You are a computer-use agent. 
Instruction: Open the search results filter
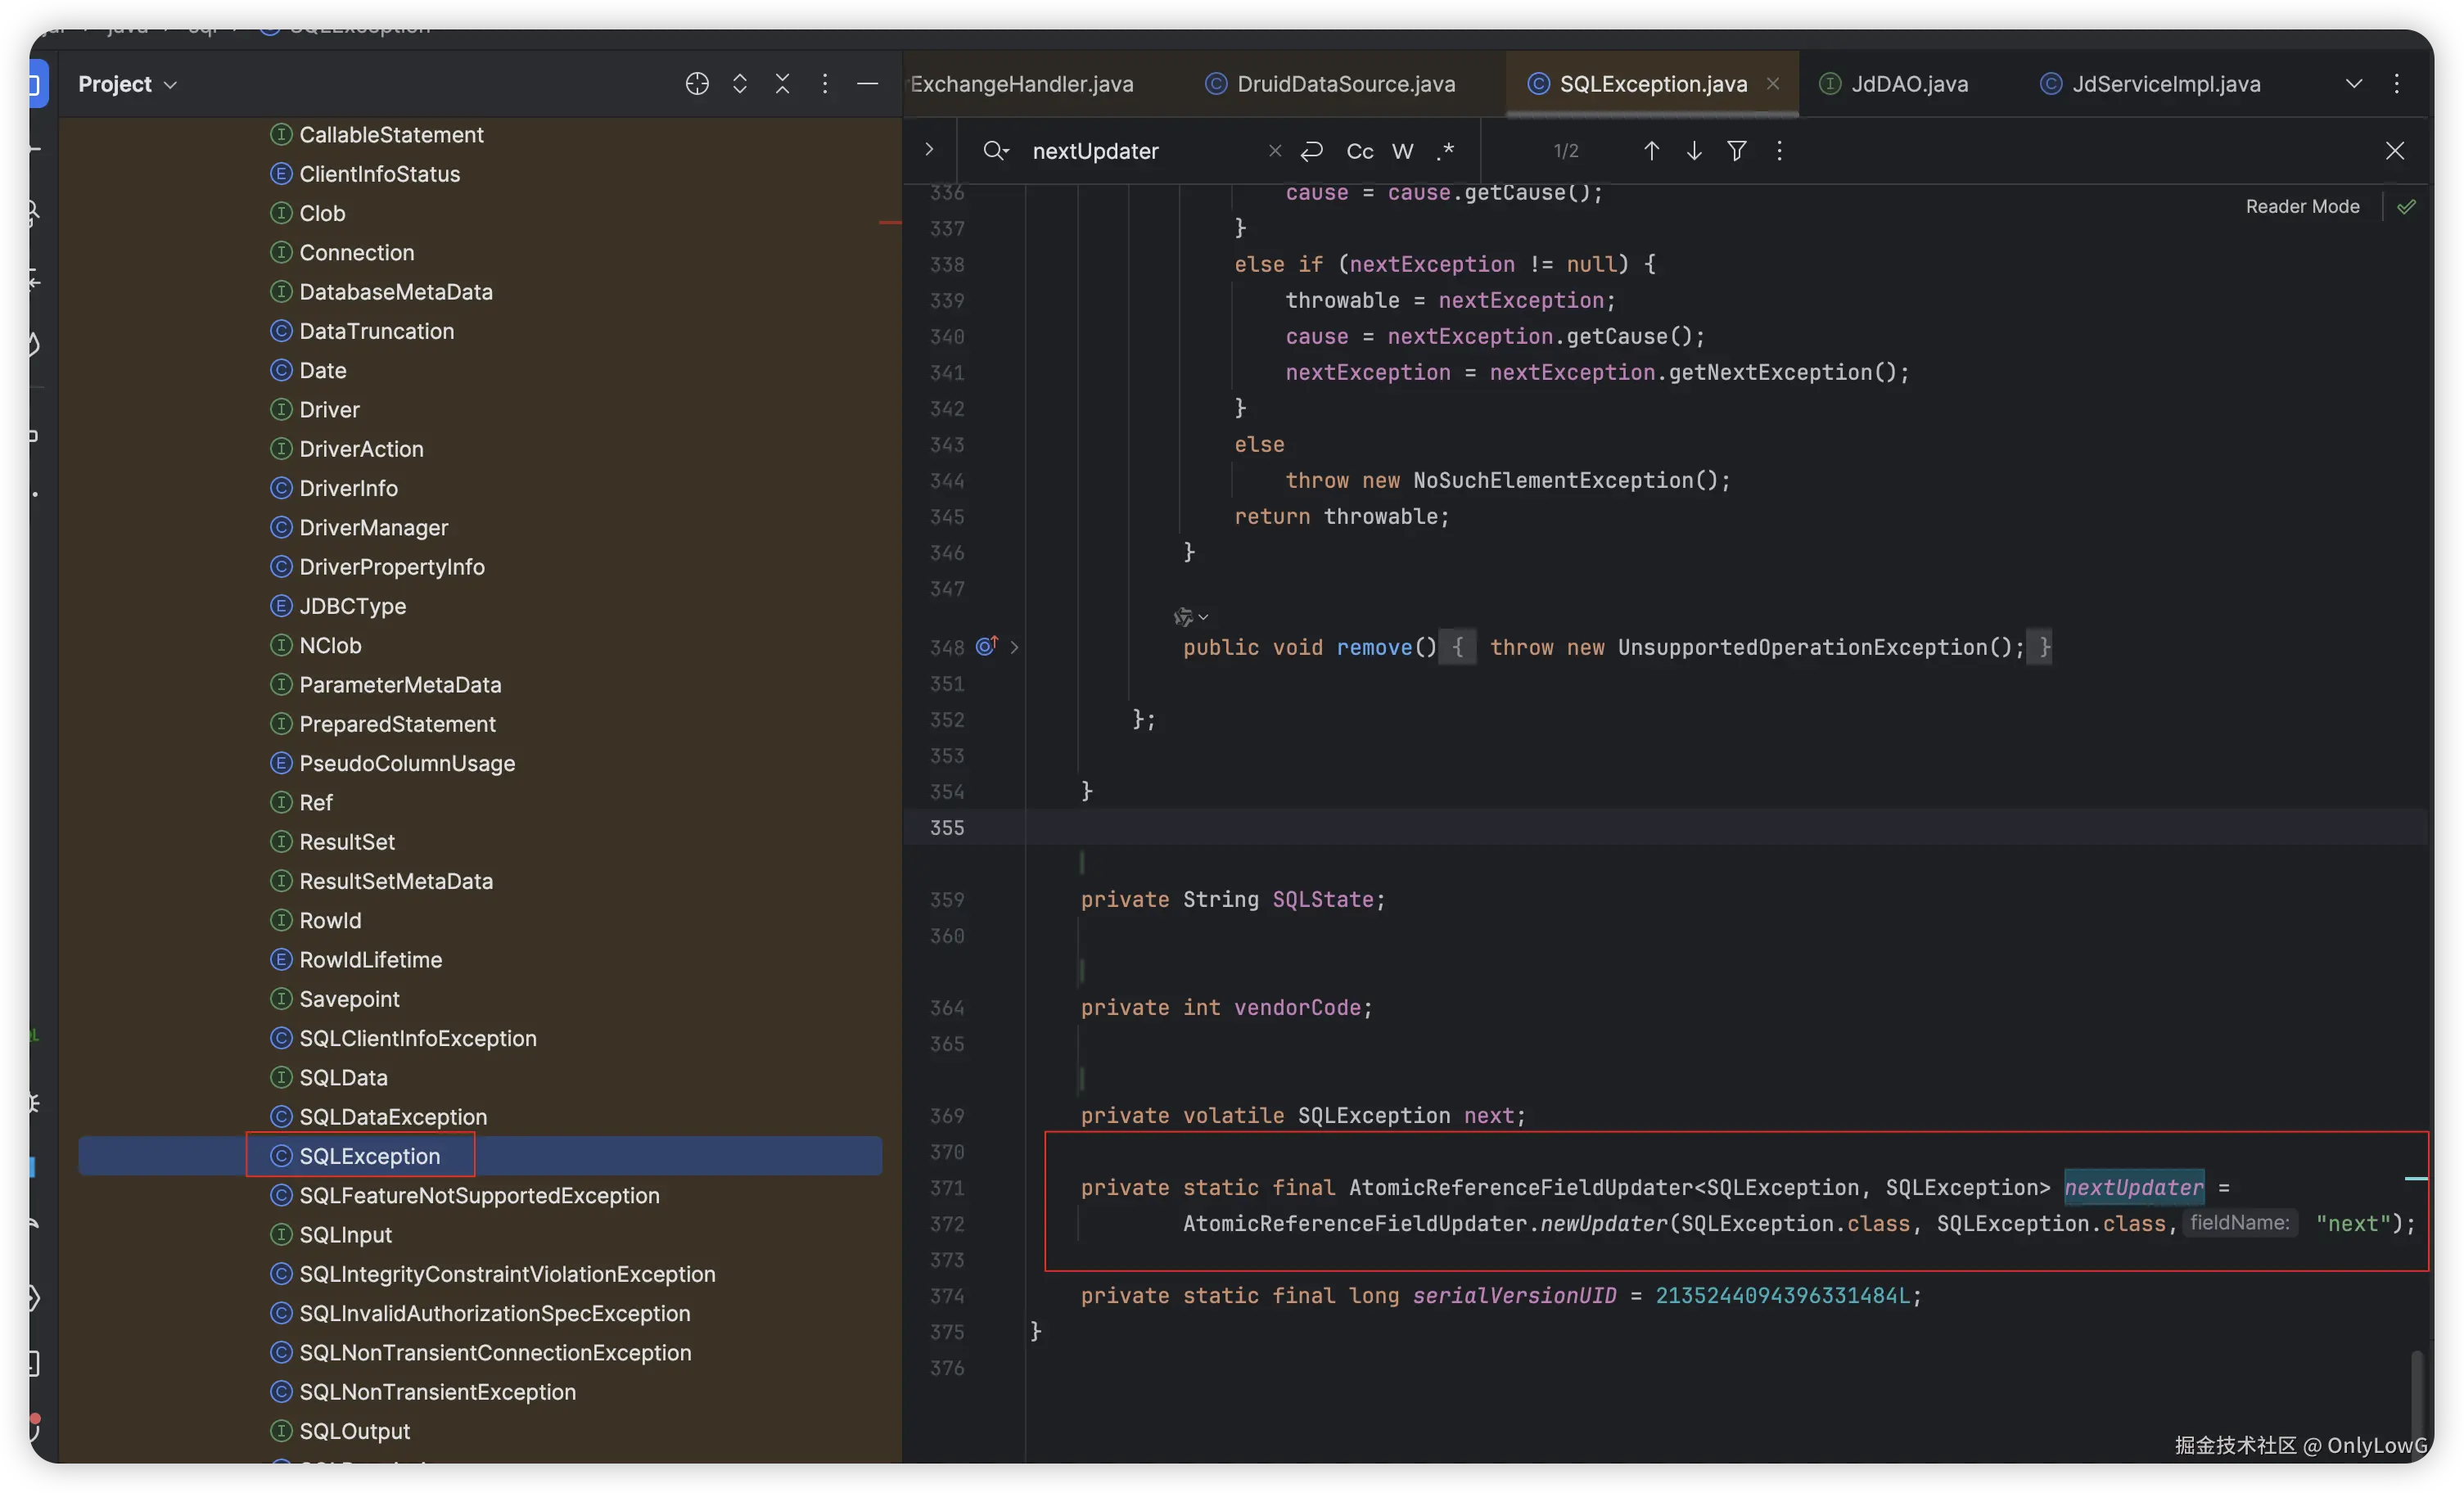point(1737,151)
